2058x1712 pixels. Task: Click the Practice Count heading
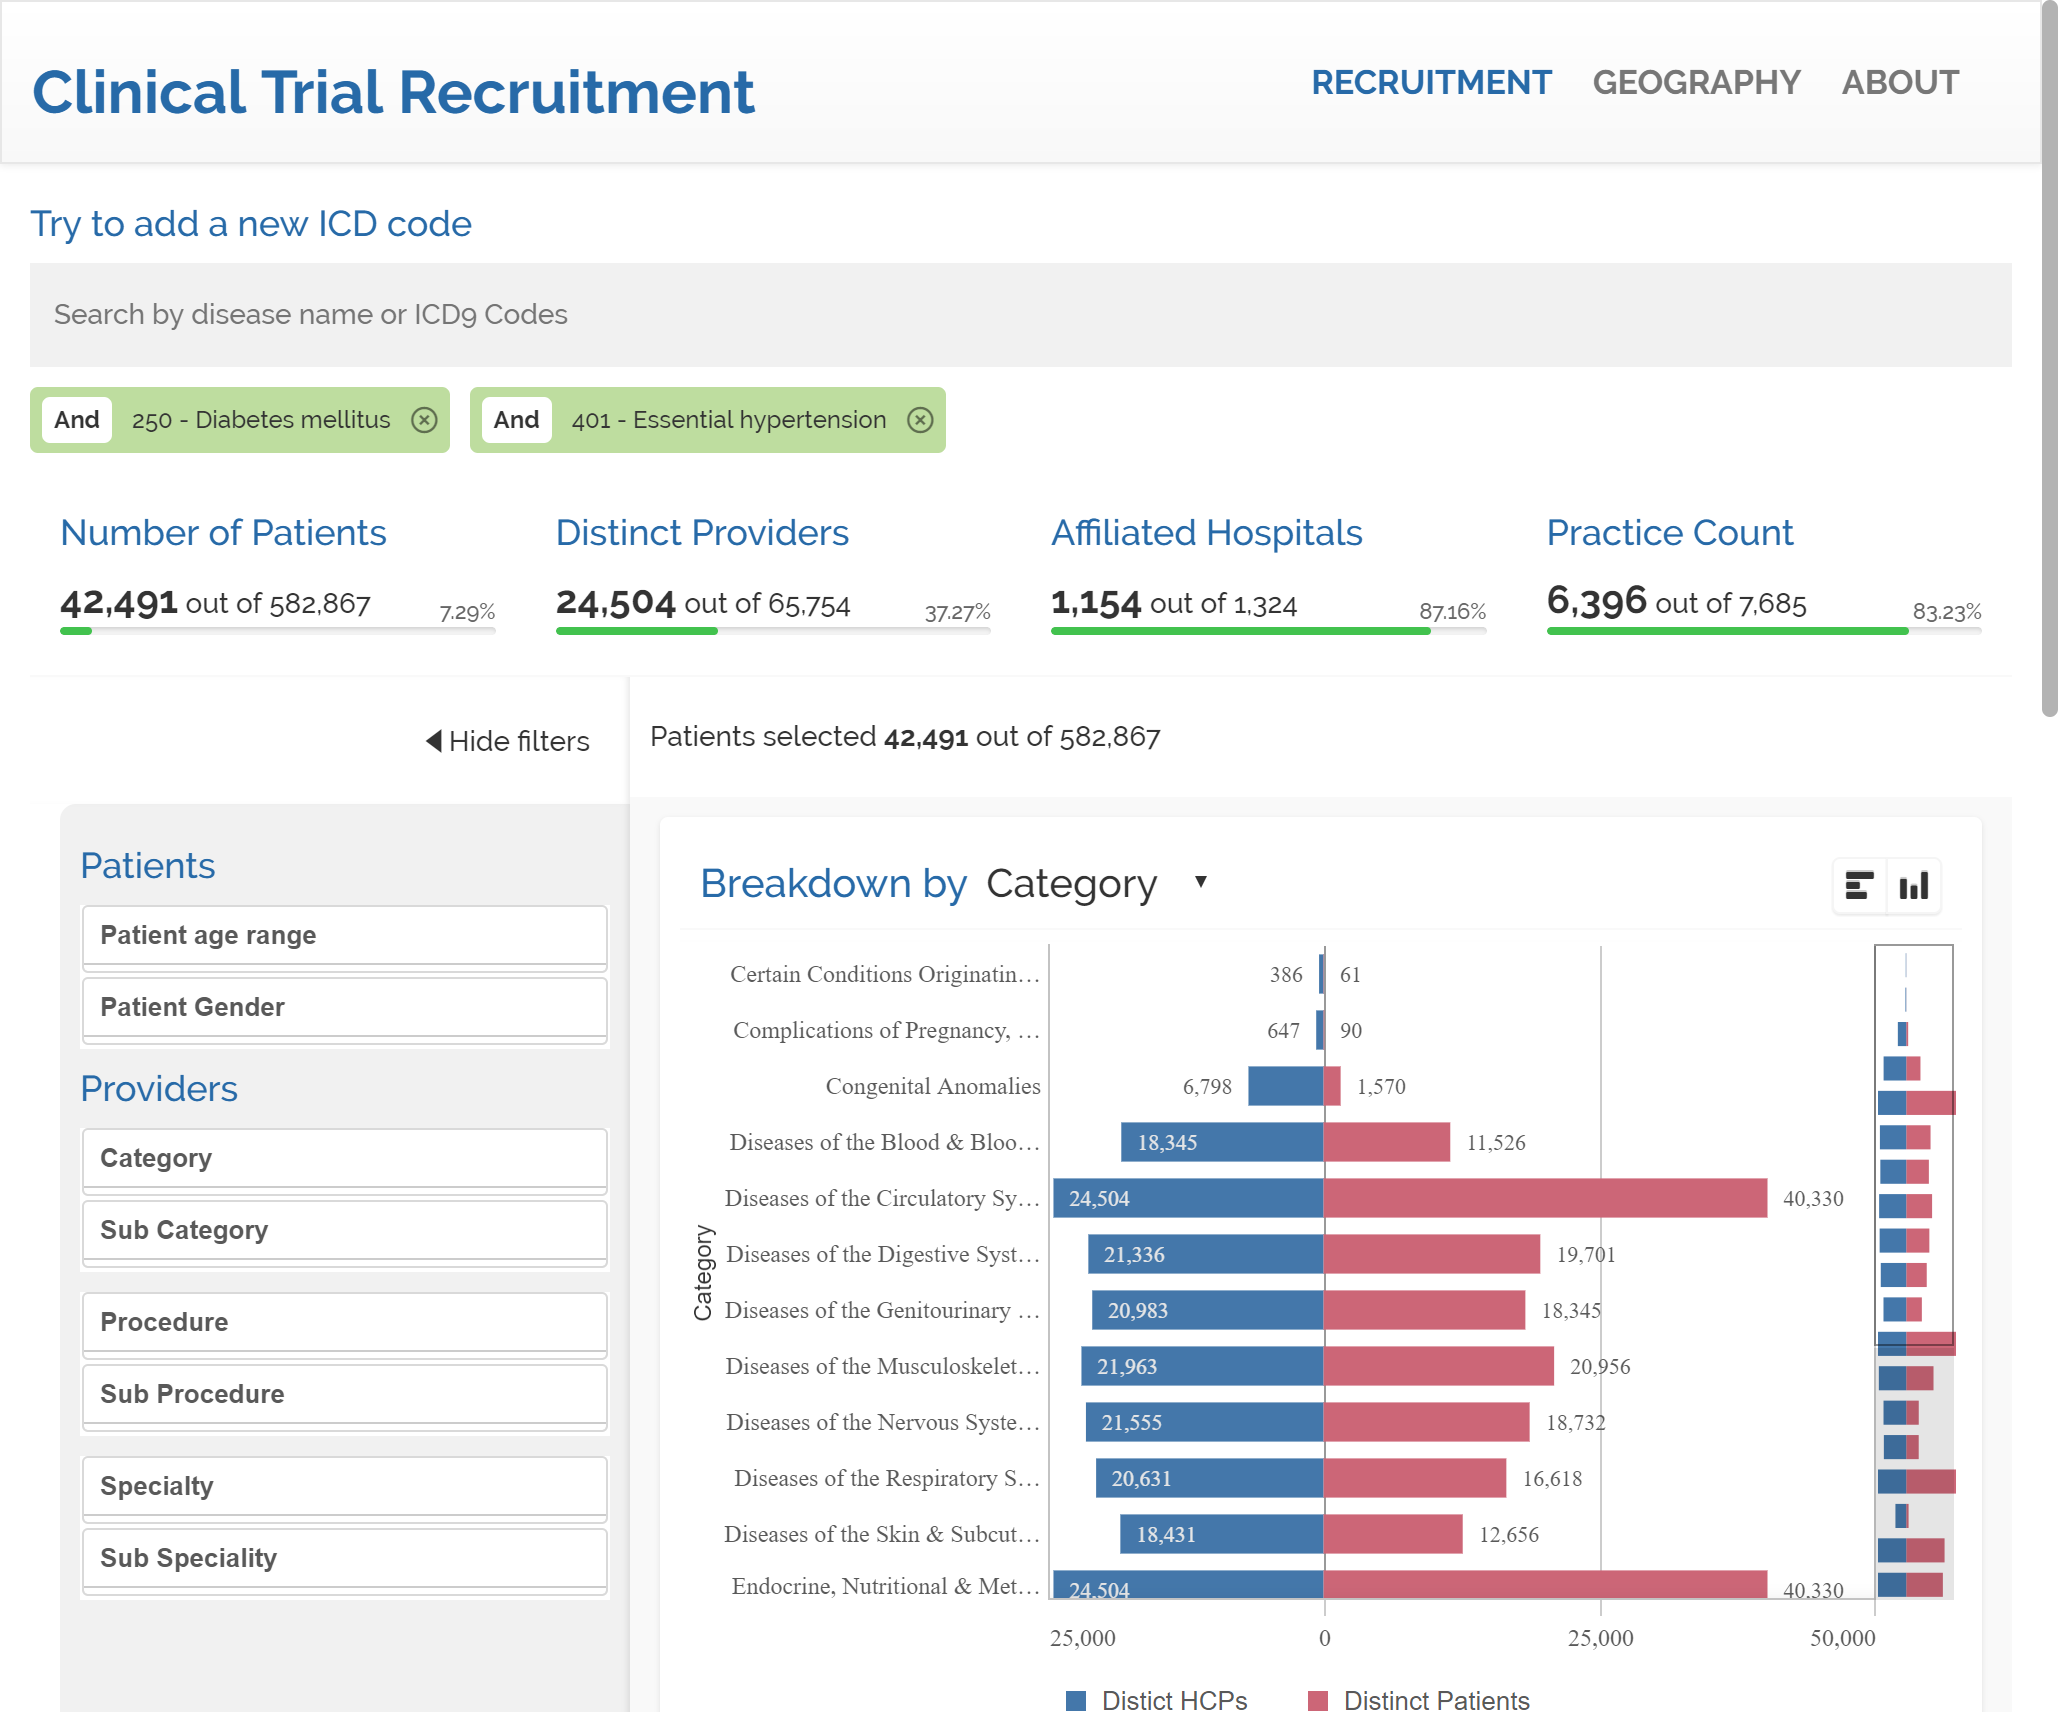tap(1670, 533)
